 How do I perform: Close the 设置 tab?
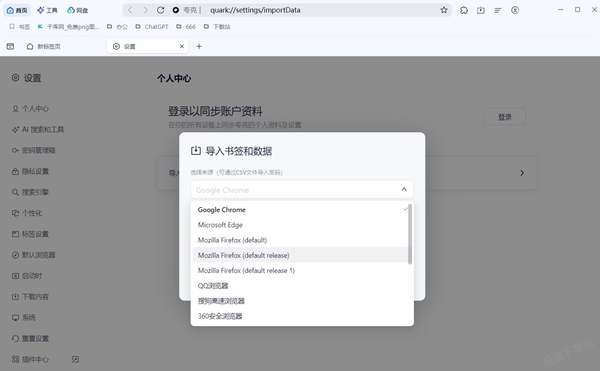pos(182,46)
